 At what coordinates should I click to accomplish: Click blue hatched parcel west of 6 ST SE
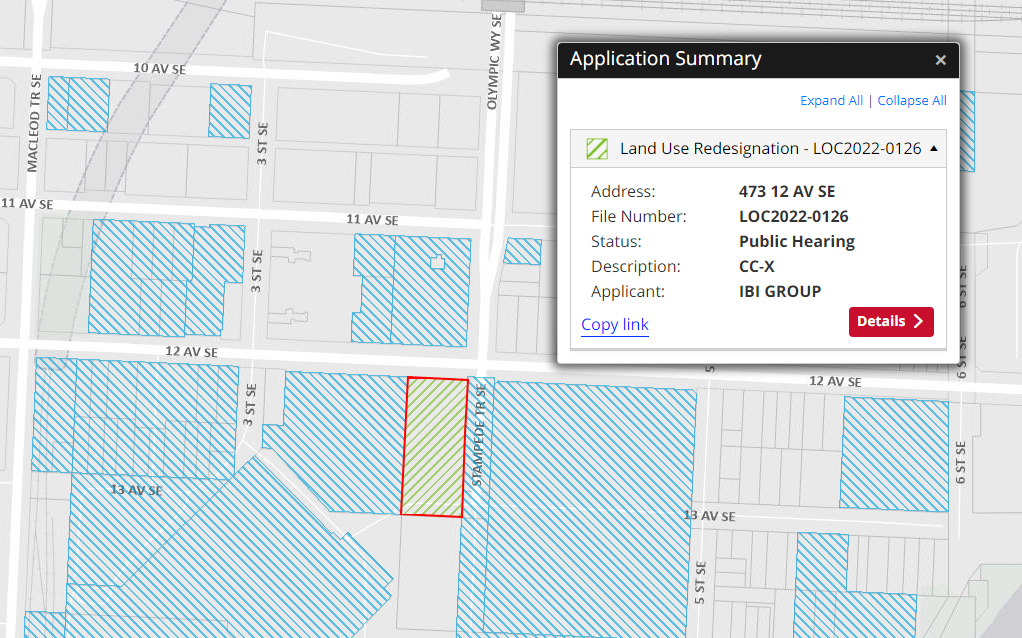pos(894,454)
